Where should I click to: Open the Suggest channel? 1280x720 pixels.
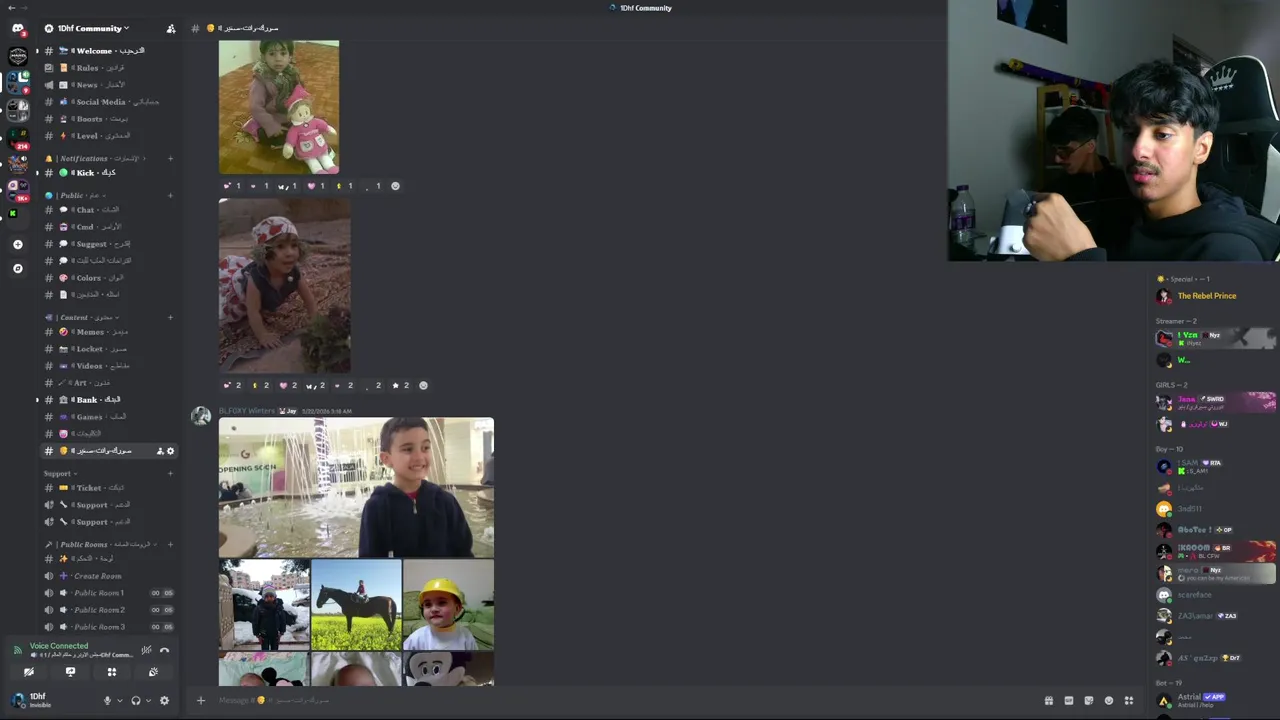pos(109,244)
